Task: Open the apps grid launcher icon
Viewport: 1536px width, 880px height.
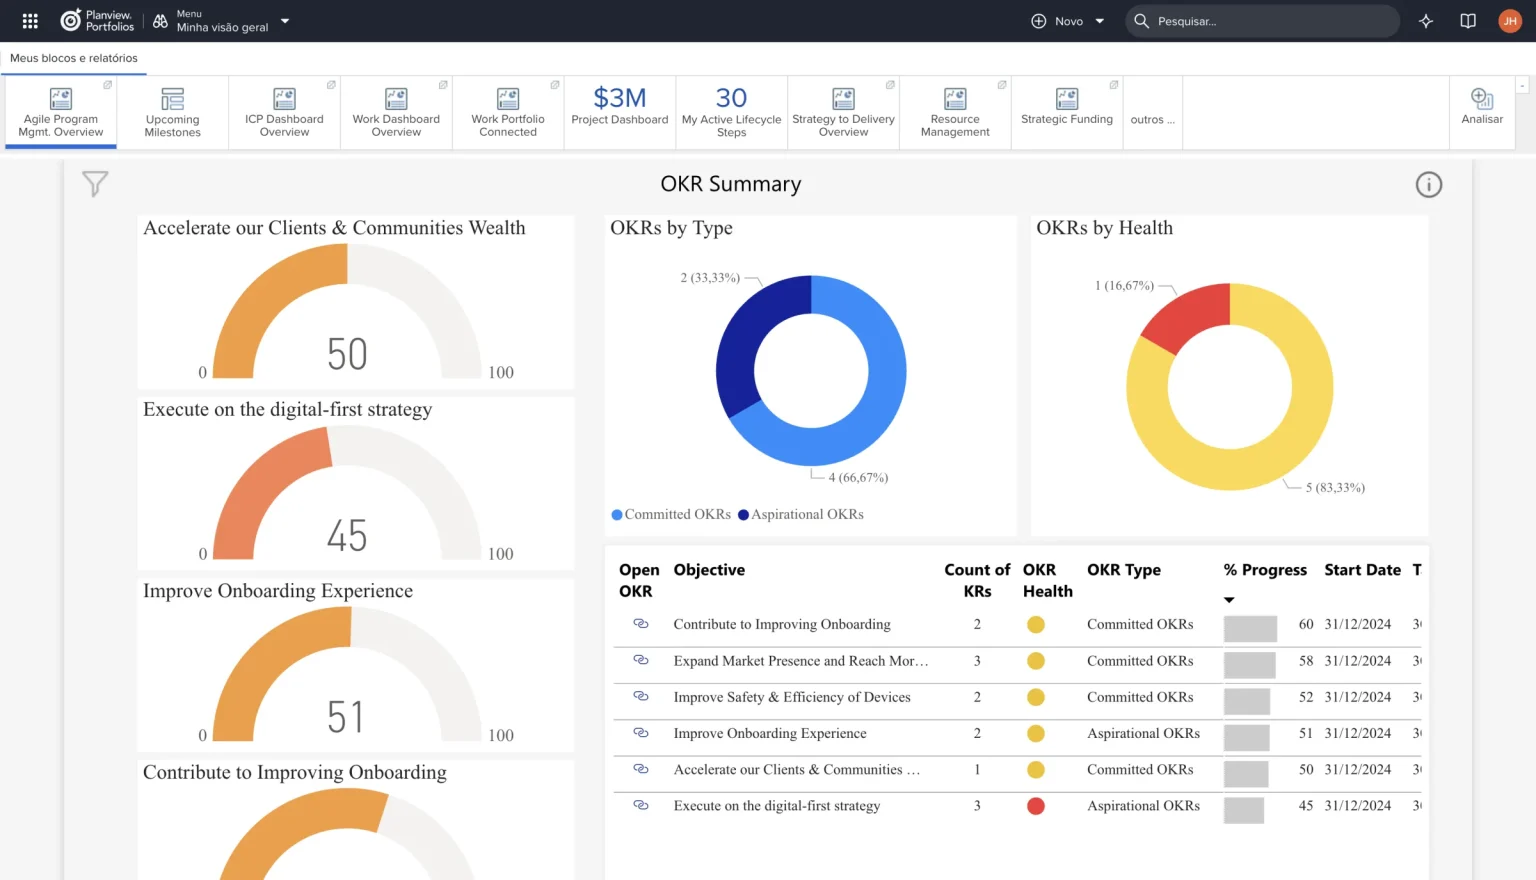Action: click(30, 21)
